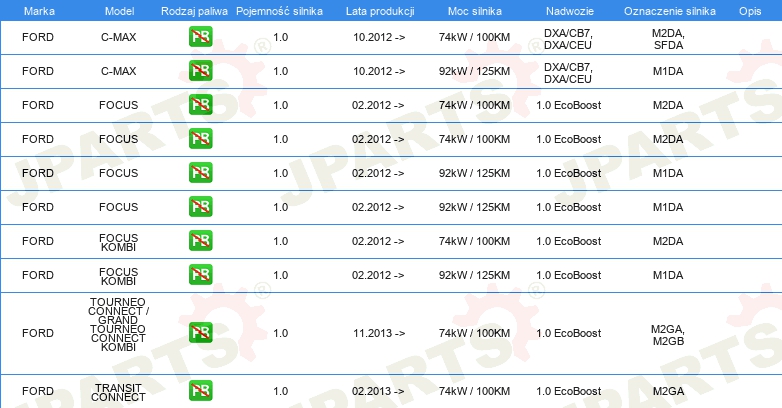Click 'FOCUS KOMBI' in the 74kW row
Viewport: 782px width, 408px height.
coord(118,242)
